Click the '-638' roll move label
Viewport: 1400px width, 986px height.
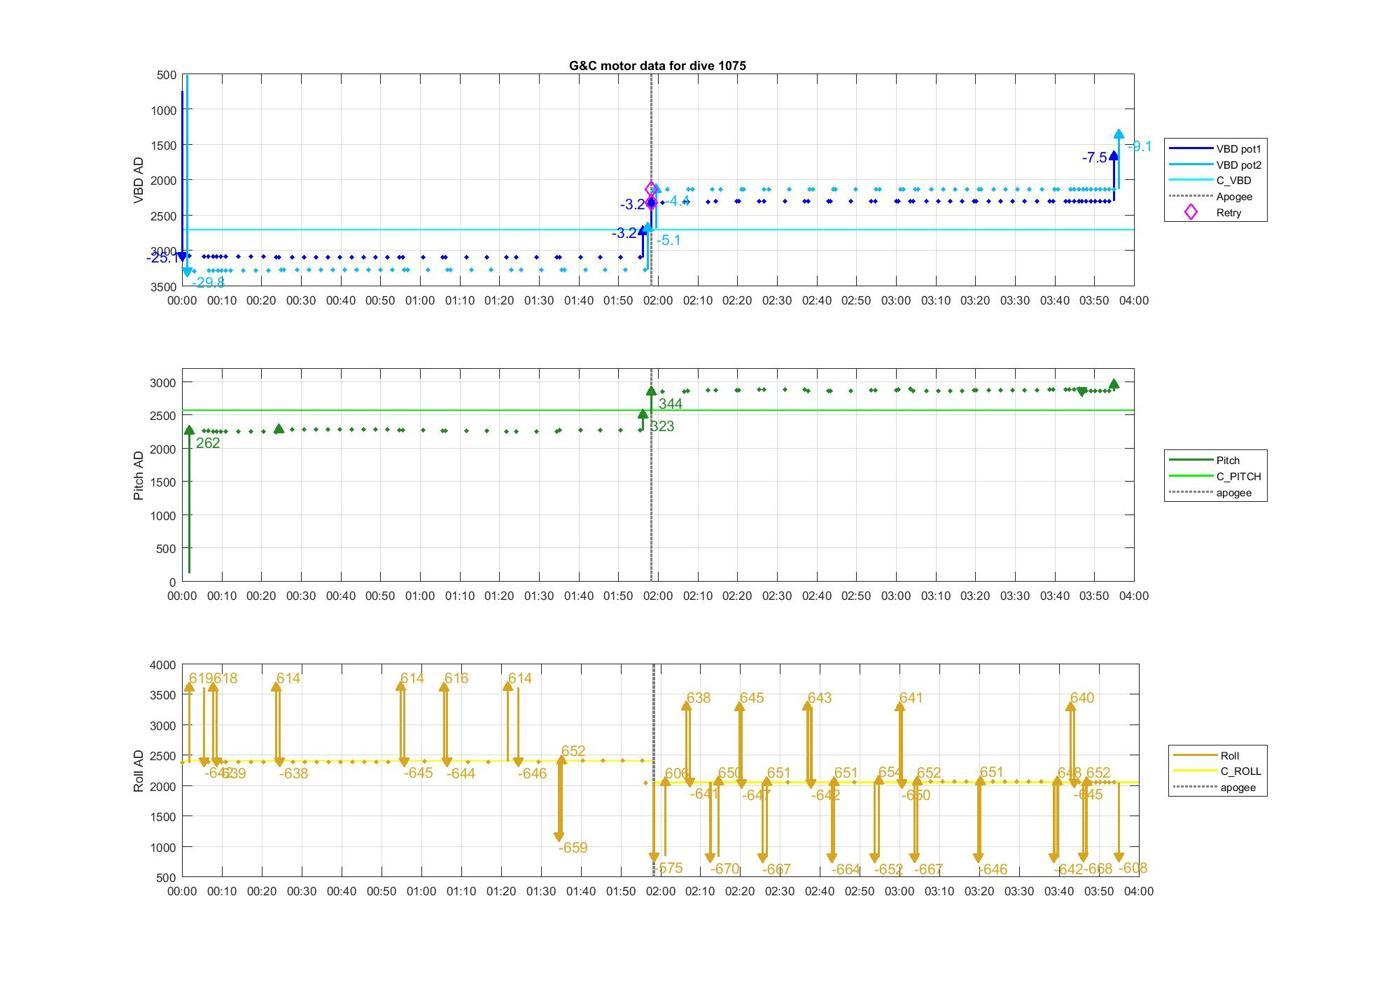(x=294, y=774)
